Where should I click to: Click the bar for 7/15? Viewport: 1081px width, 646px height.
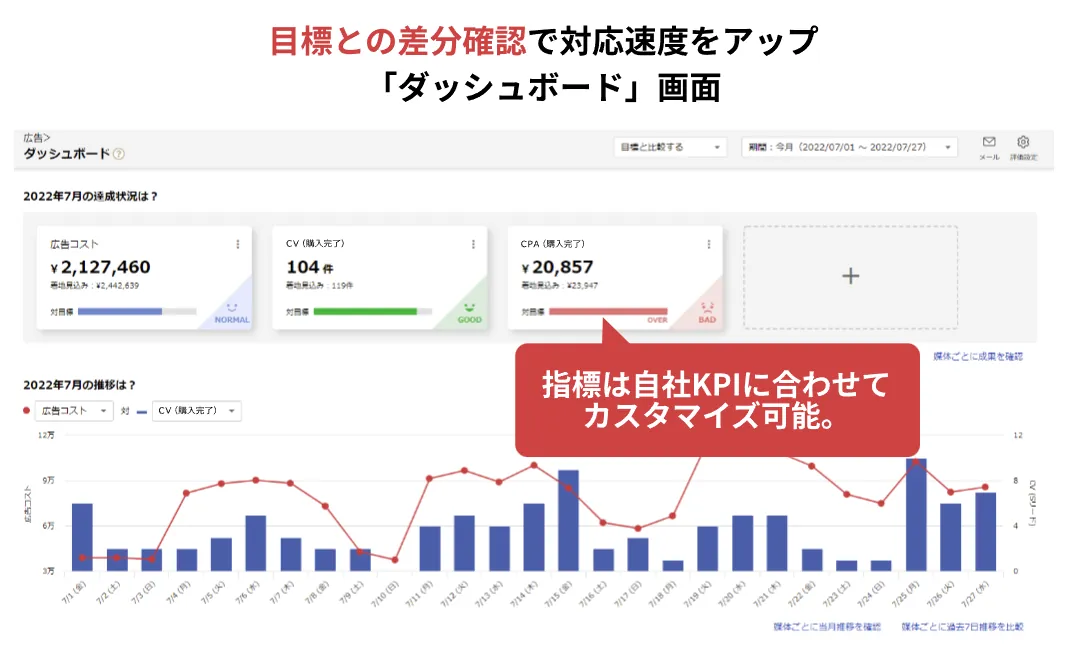click(x=568, y=521)
